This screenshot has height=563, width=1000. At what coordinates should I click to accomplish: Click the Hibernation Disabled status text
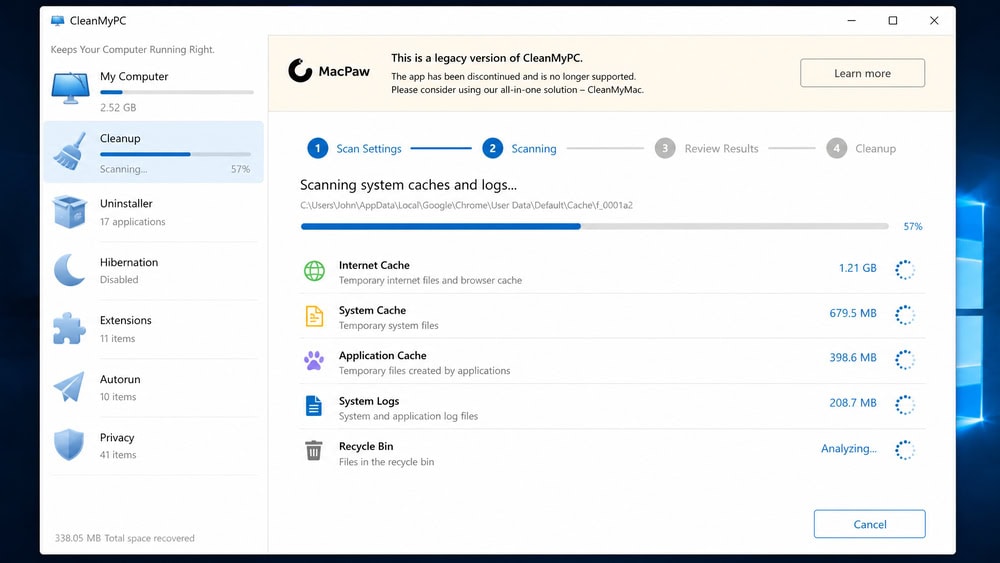(119, 280)
